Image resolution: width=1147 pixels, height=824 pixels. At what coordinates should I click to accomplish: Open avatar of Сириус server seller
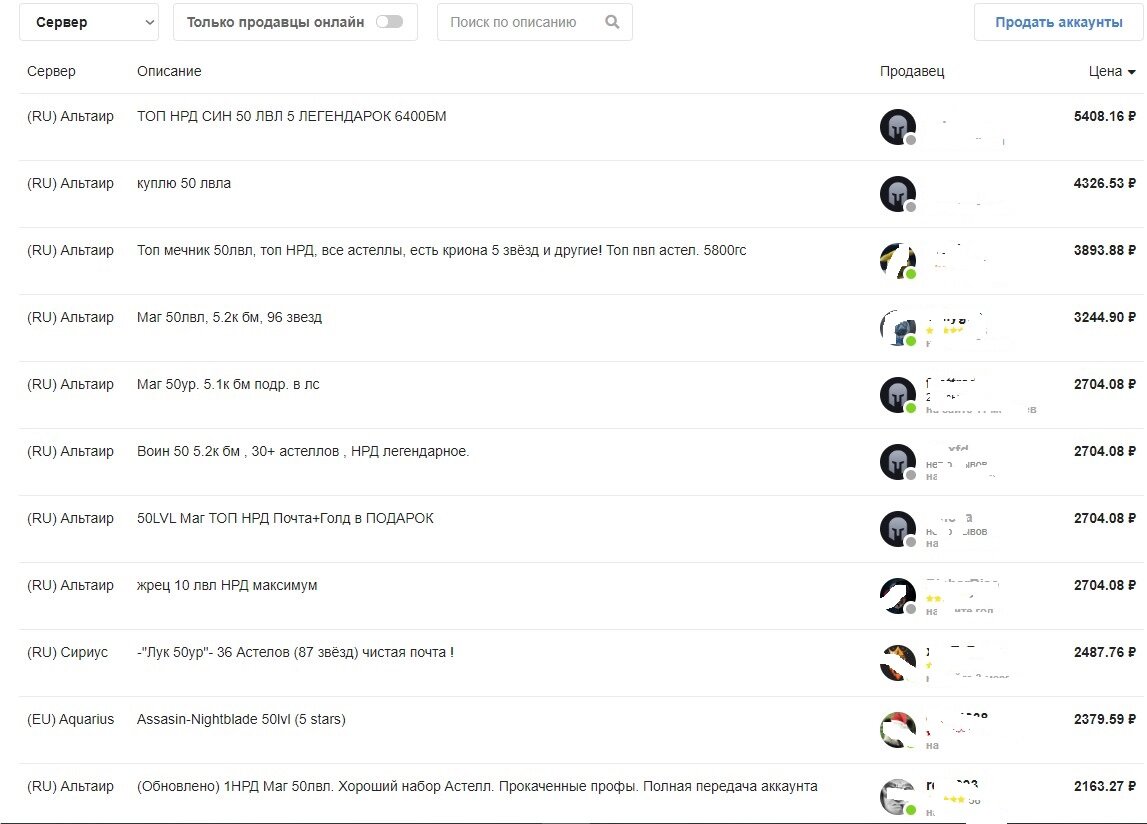[898, 663]
